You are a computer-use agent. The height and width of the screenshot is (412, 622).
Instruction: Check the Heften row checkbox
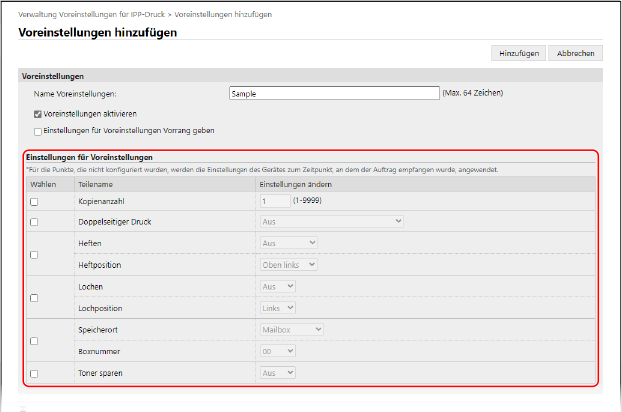(34, 254)
